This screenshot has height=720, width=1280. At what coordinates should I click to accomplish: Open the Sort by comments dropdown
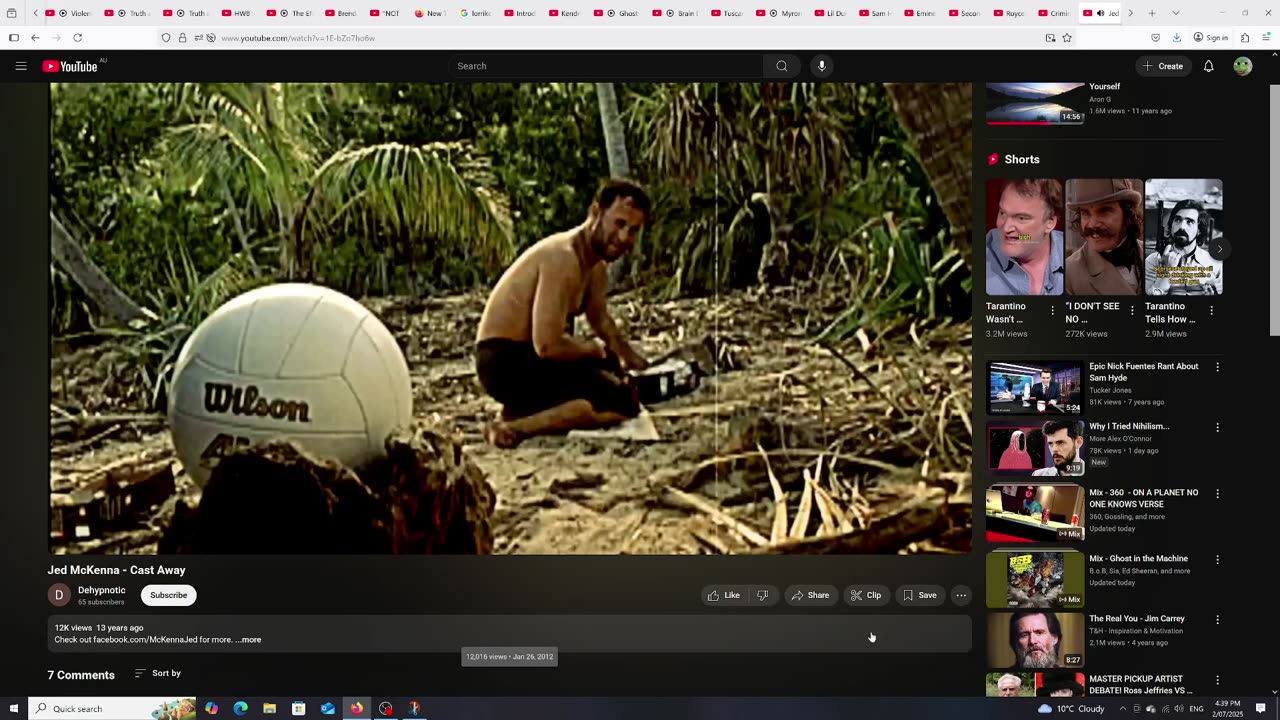click(x=158, y=673)
